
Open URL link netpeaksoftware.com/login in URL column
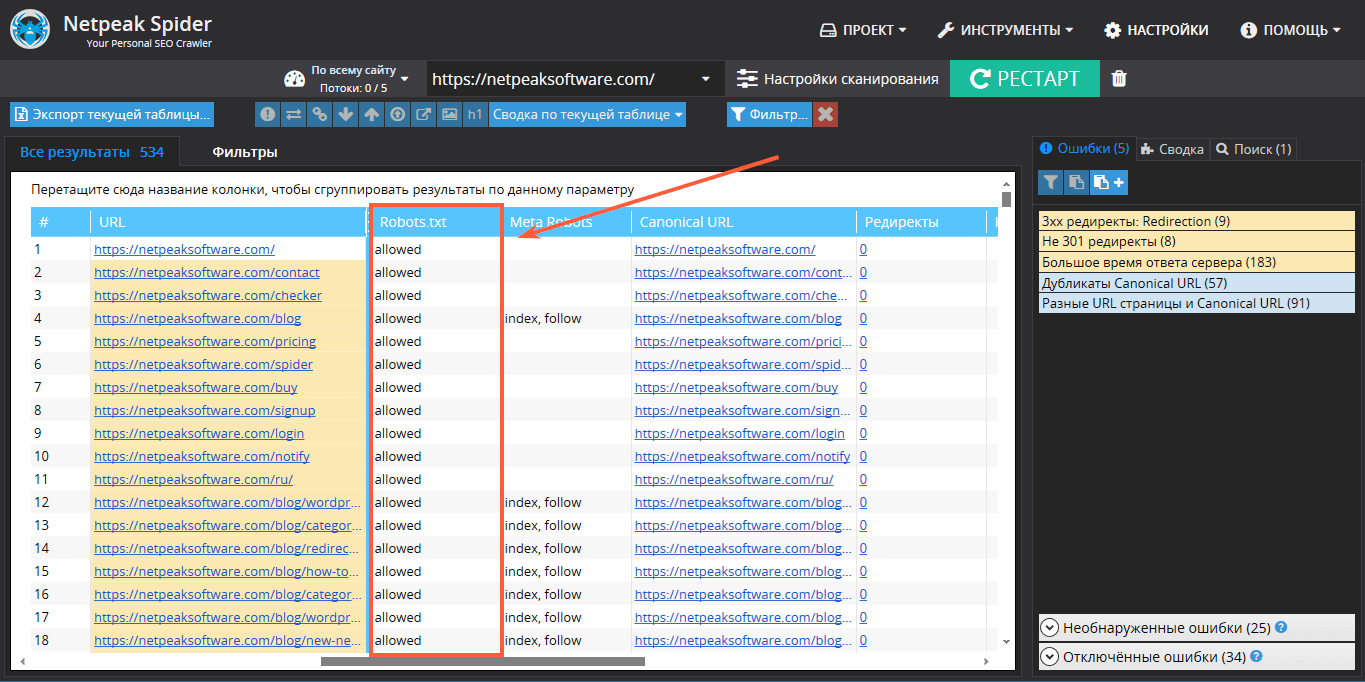pyautogui.click(x=199, y=433)
